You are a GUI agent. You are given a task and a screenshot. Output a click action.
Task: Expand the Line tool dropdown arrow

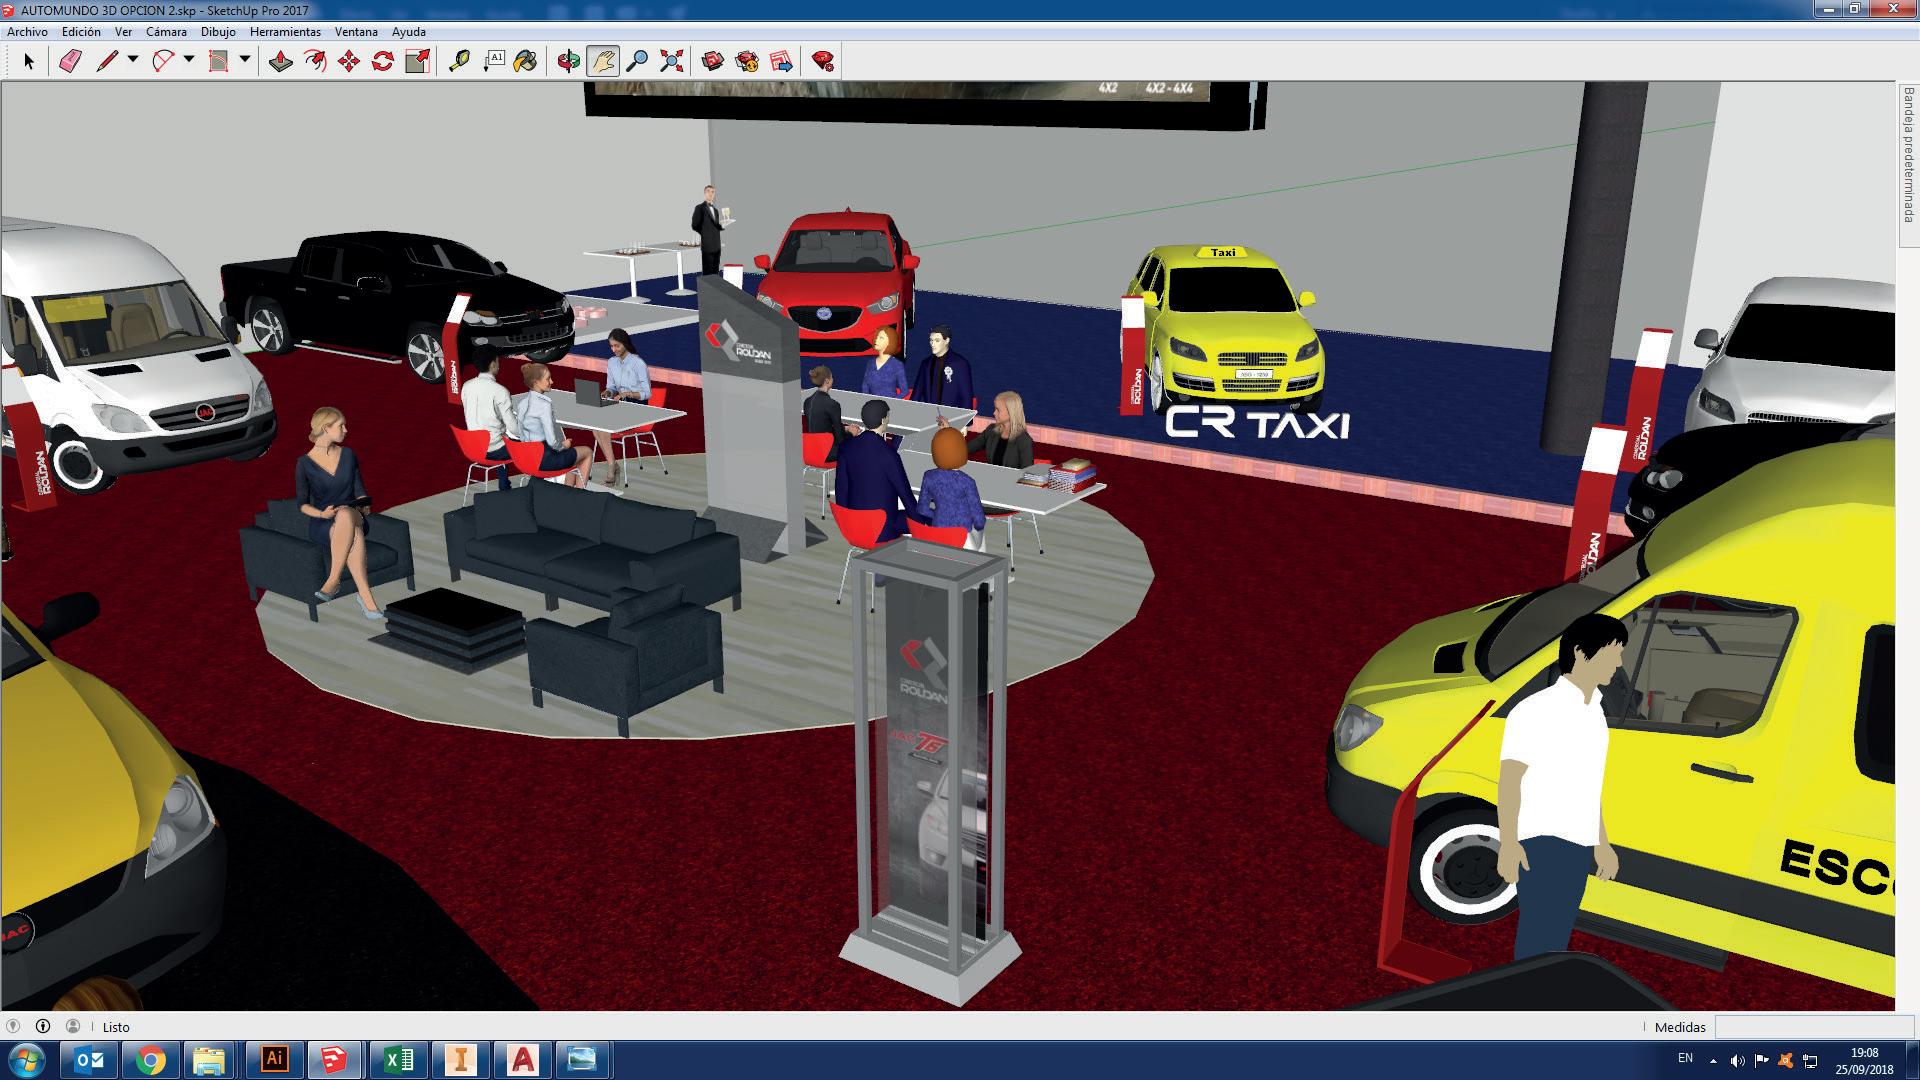coord(132,60)
